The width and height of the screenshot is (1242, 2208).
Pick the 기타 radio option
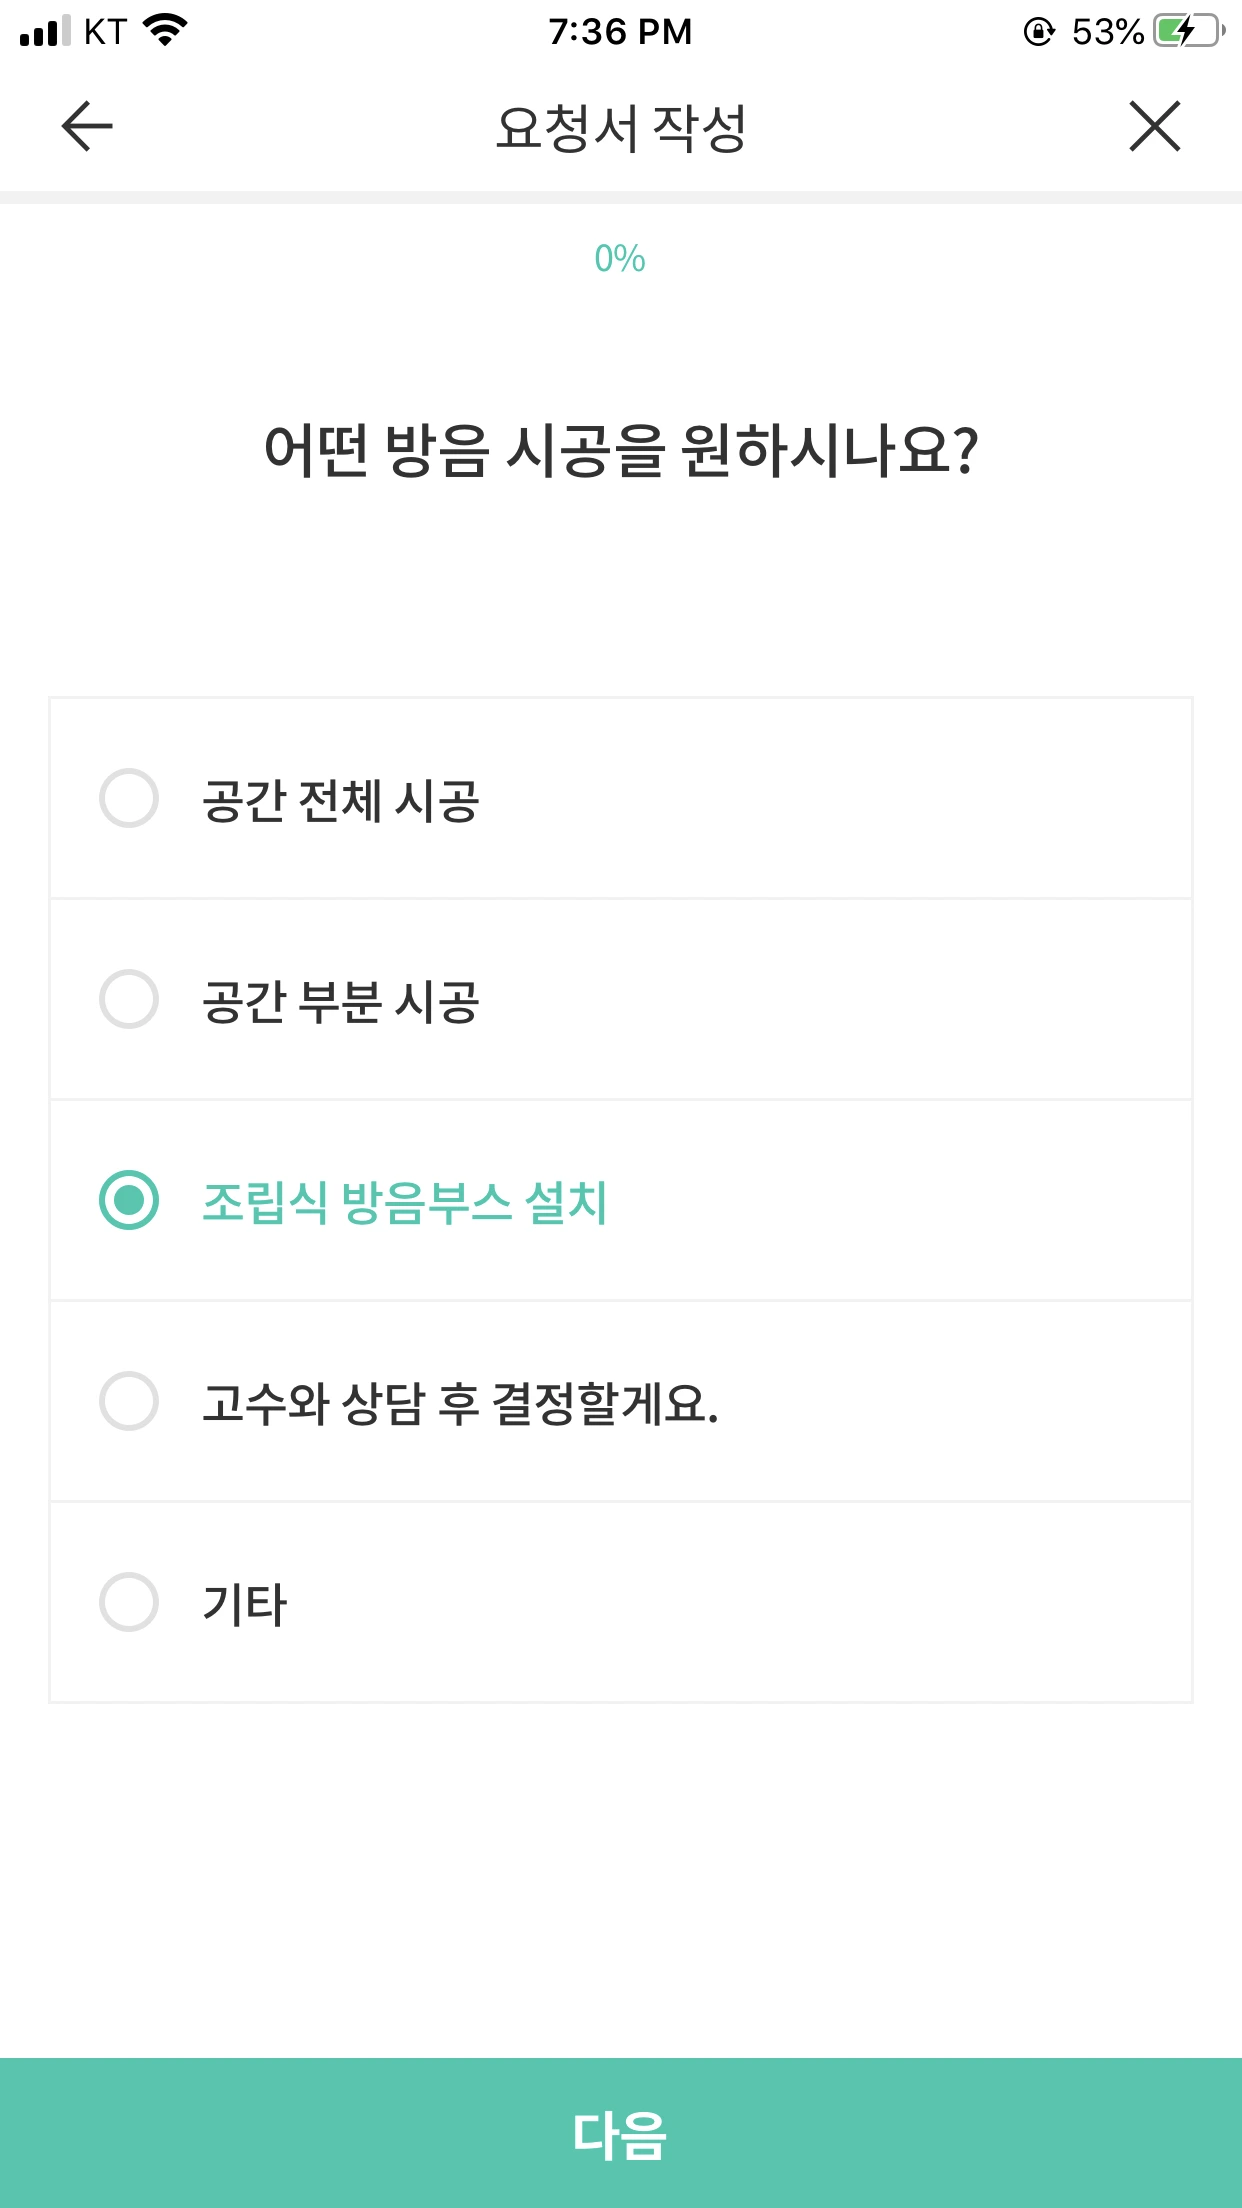pyautogui.click(x=129, y=1602)
